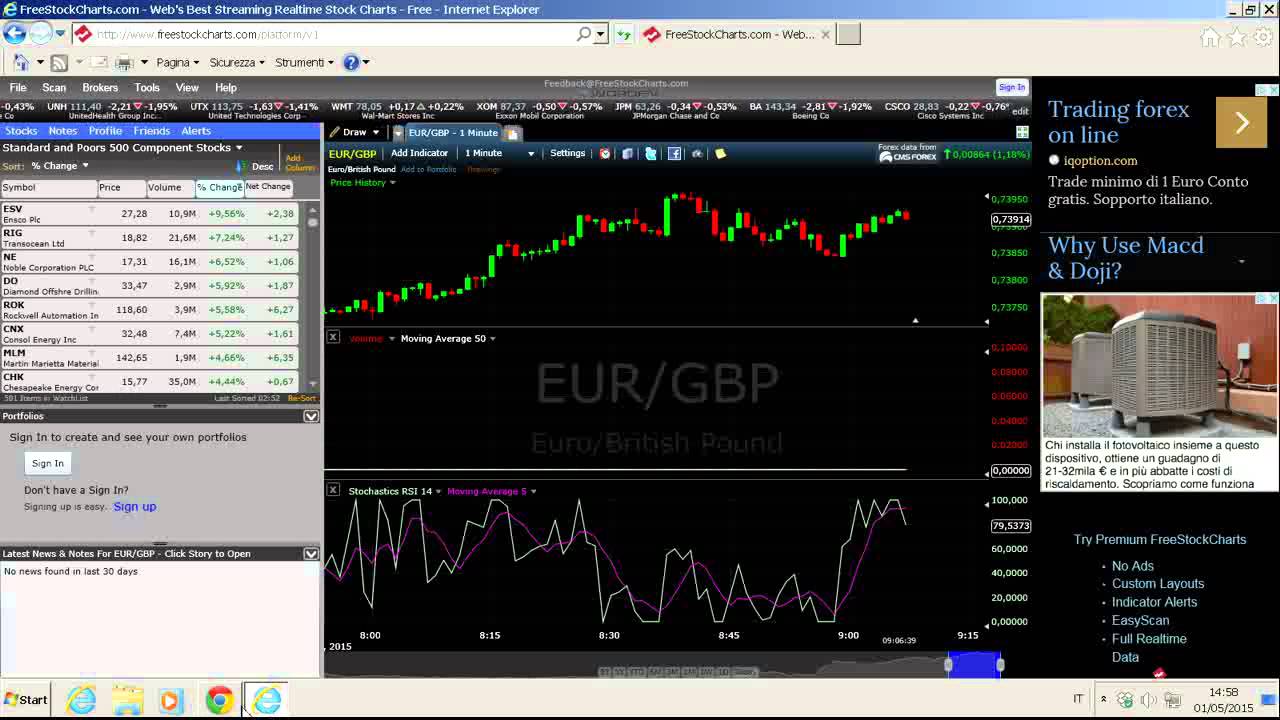The width and height of the screenshot is (1280, 720).
Task: Open the Scan menu
Action: click(x=54, y=88)
